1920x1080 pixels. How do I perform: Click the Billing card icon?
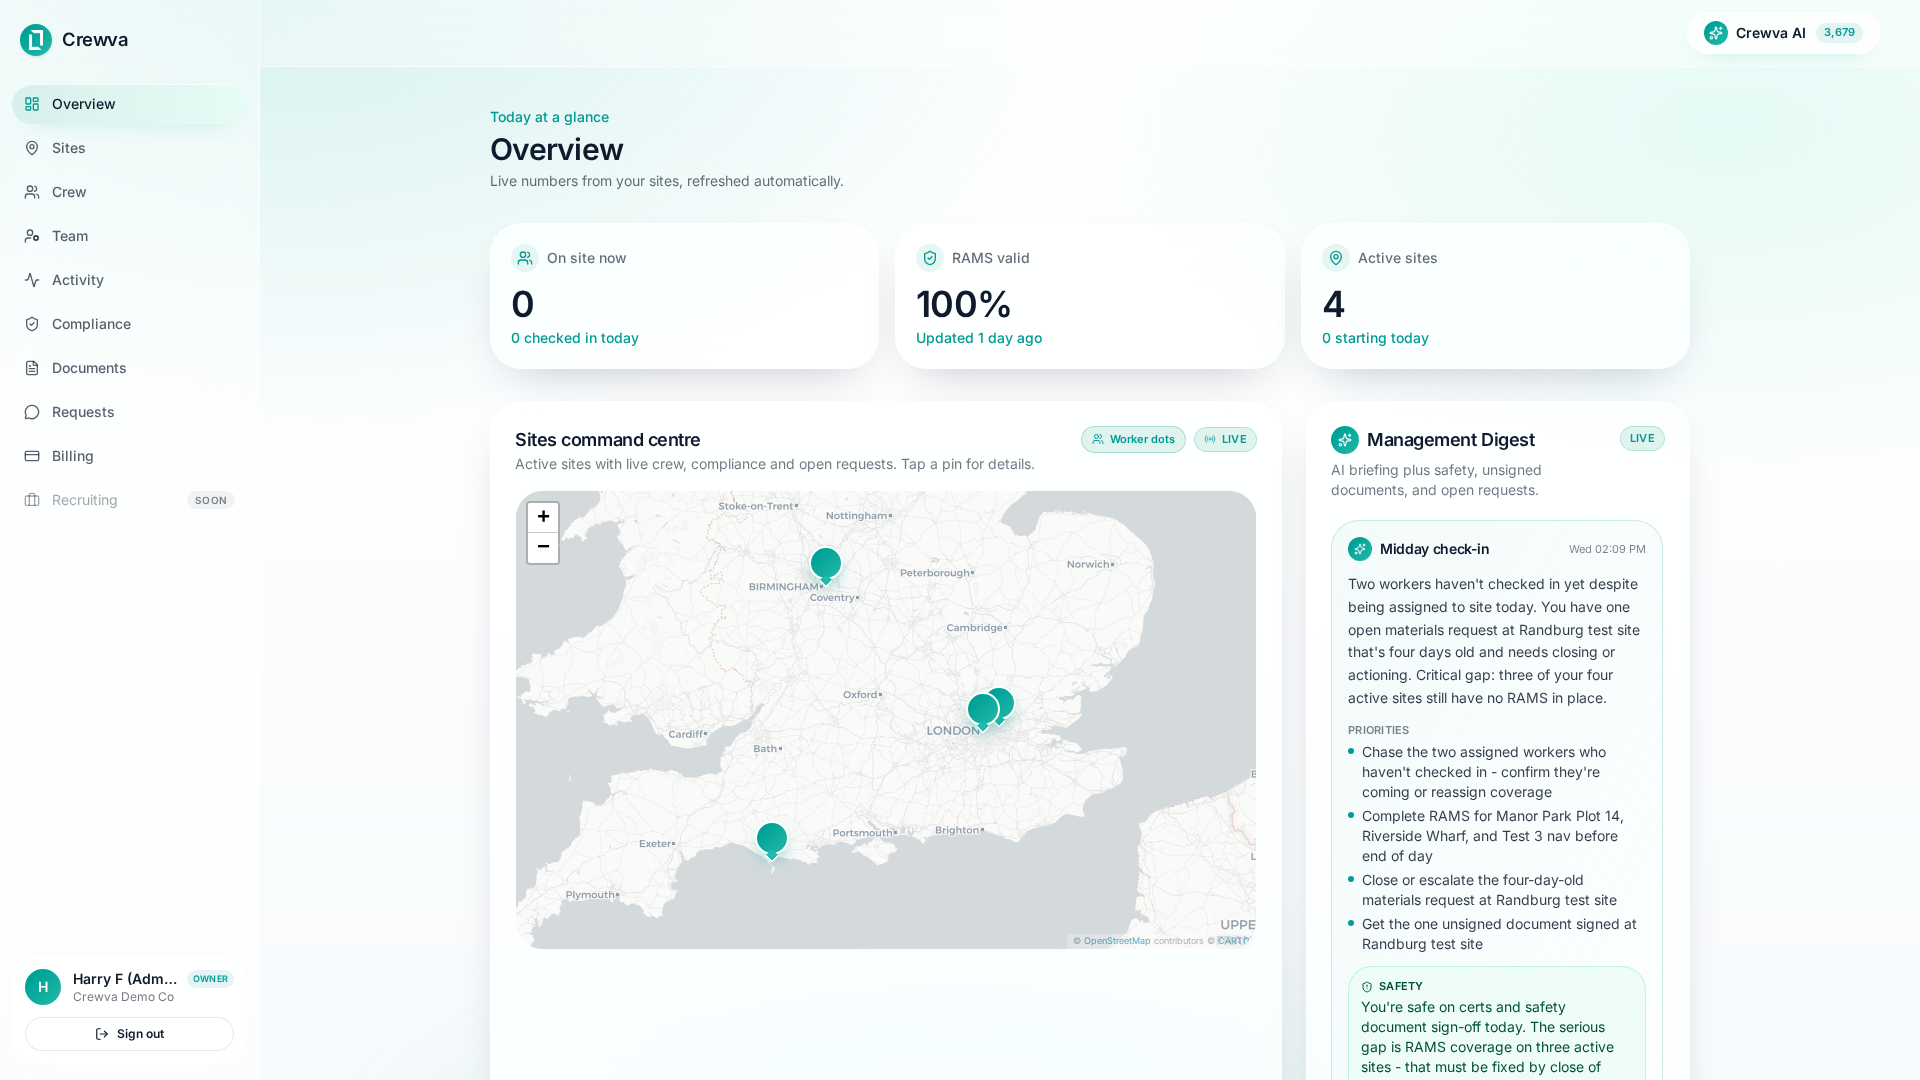tap(32, 456)
